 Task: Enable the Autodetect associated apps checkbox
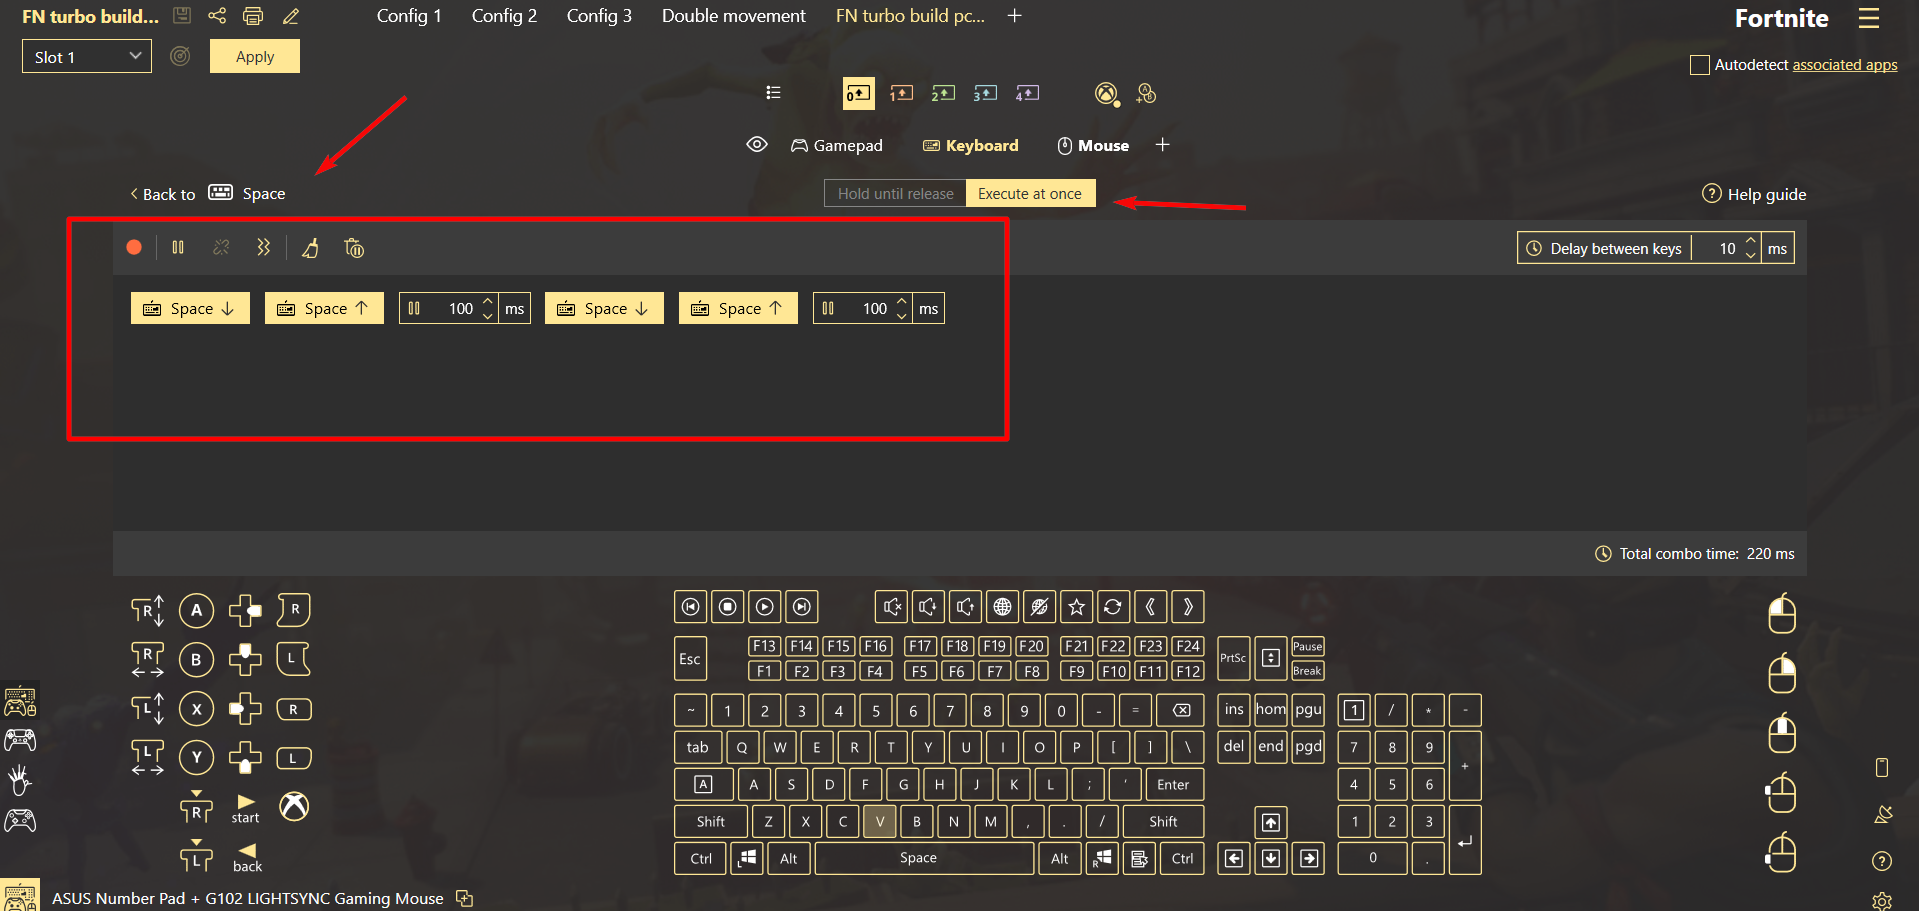tap(1699, 65)
